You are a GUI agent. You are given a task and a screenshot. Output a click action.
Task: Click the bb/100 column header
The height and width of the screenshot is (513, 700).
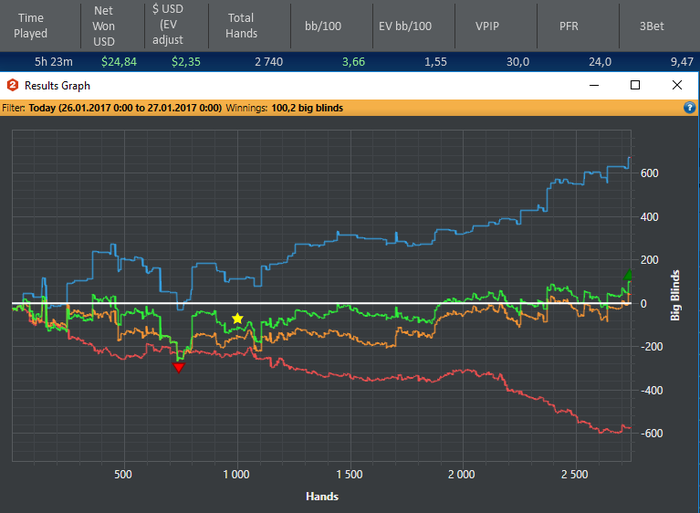coord(323,26)
